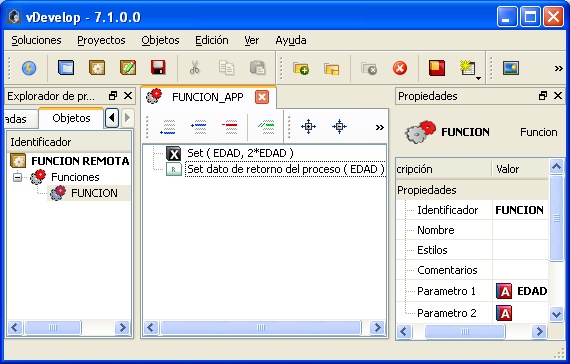Expand main toolbar overflow chevron

[x=558, y=68]
